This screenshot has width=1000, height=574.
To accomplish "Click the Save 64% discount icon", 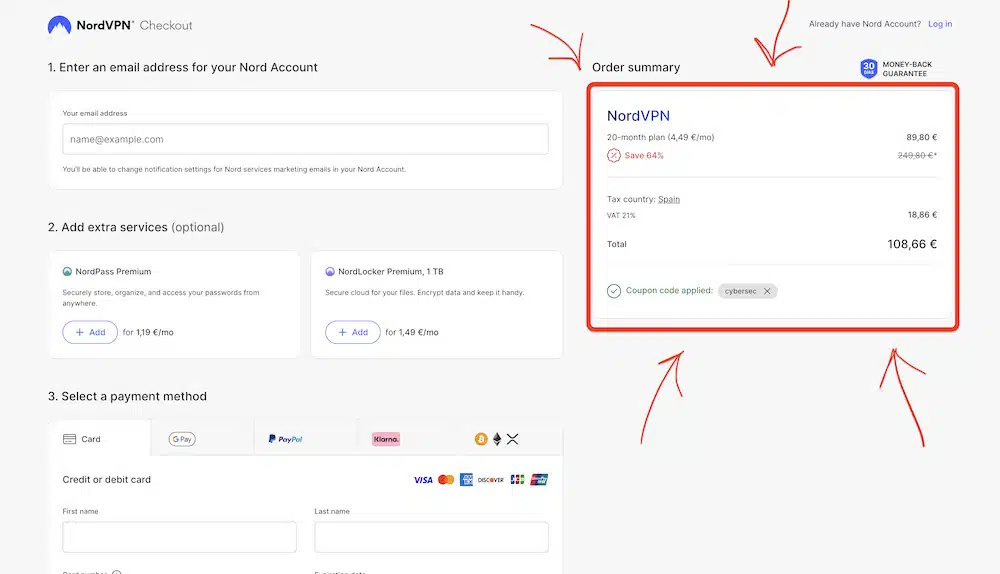I will pos(614,155).
